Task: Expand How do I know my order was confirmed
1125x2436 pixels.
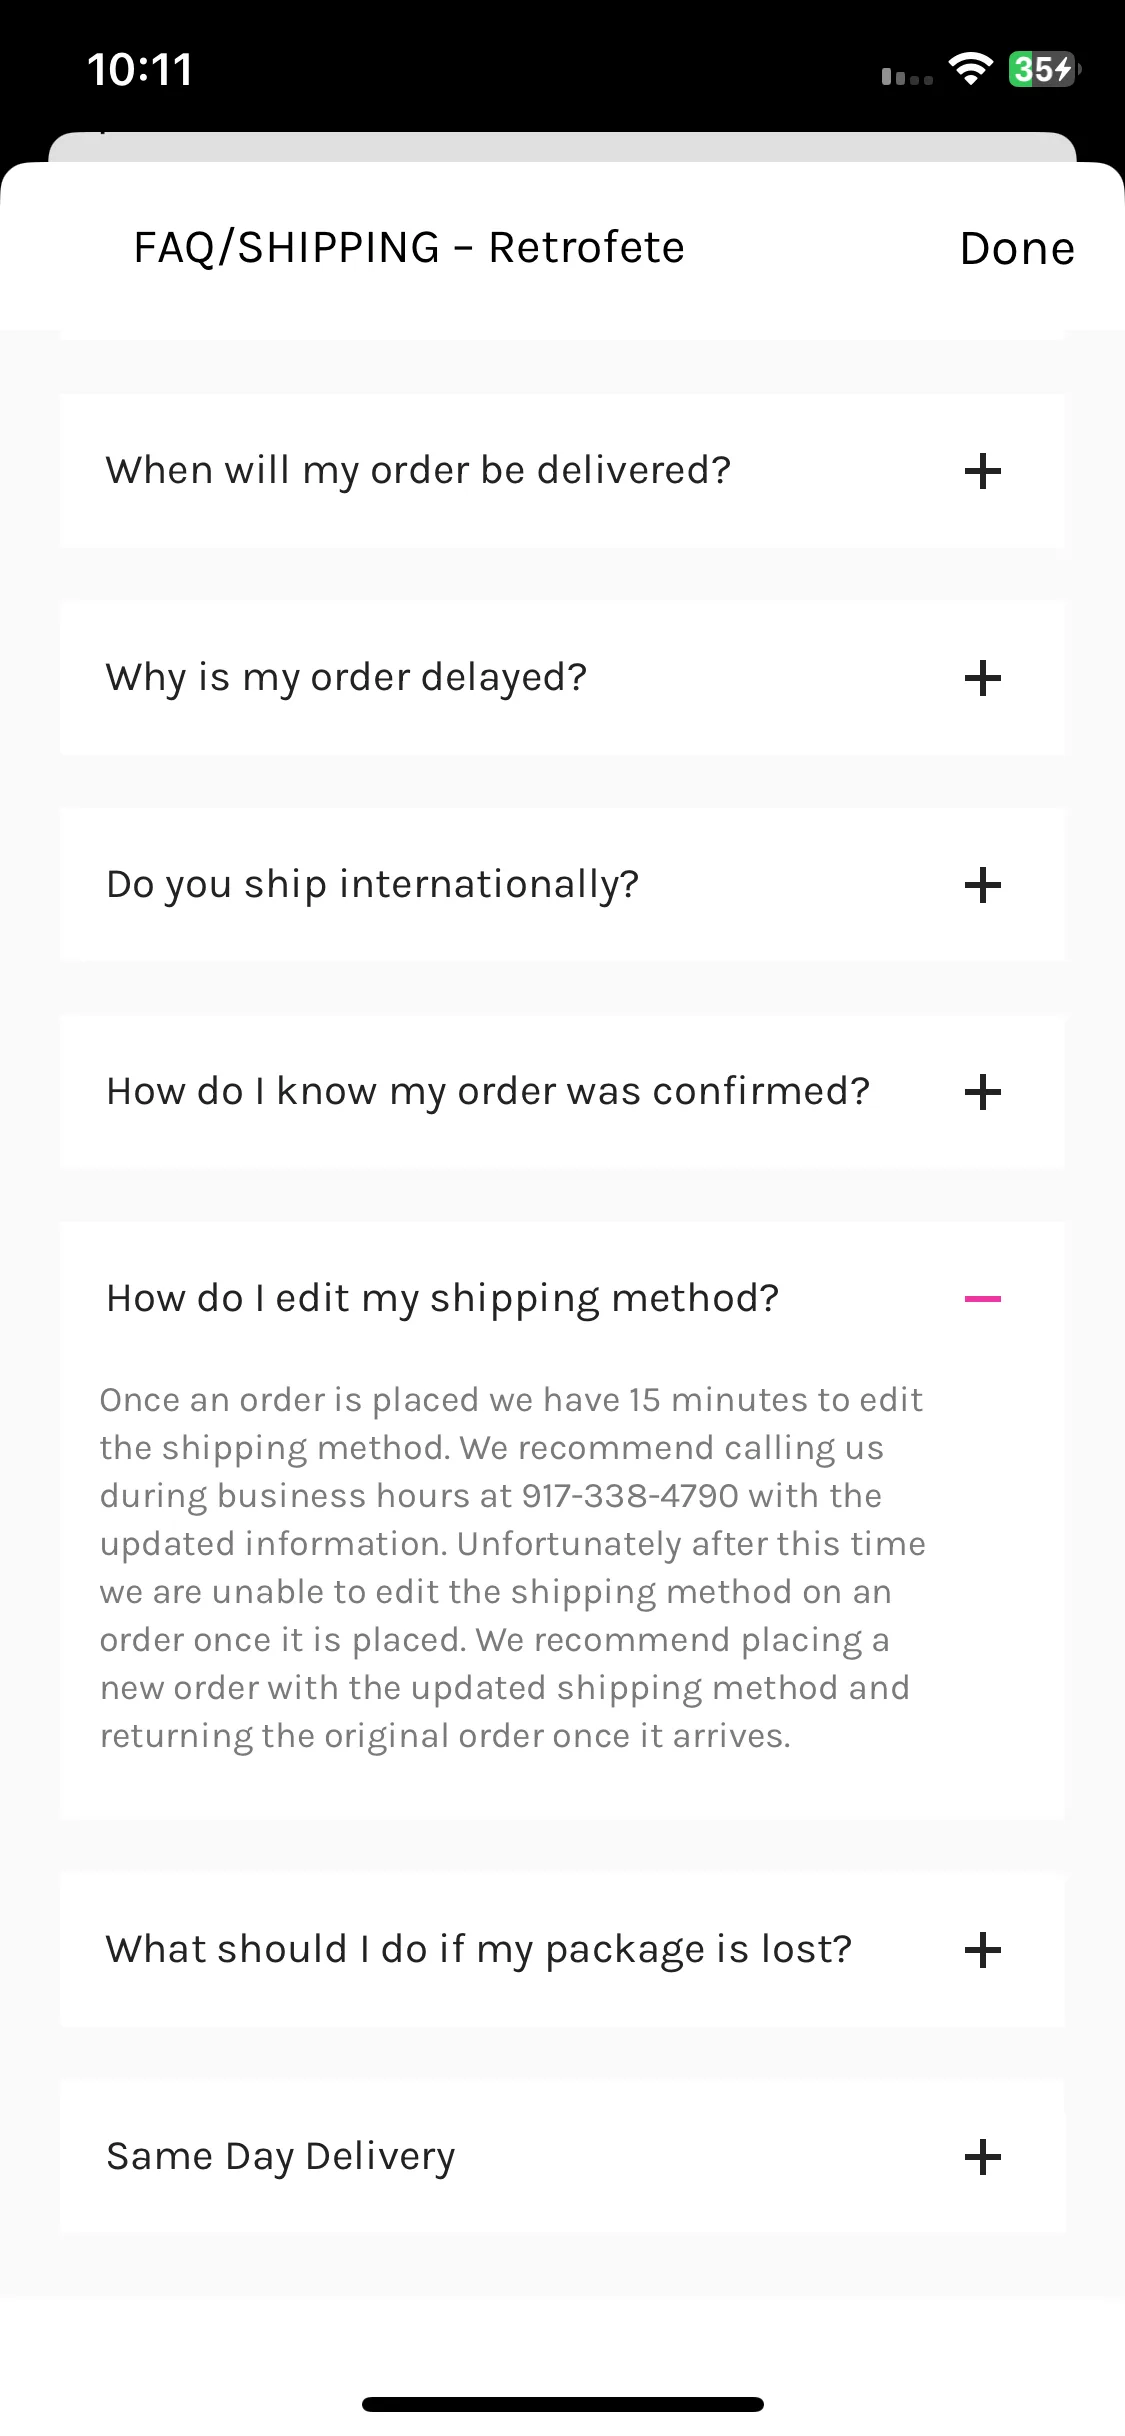Action: pyautogui.click(x=562, y=1092)
